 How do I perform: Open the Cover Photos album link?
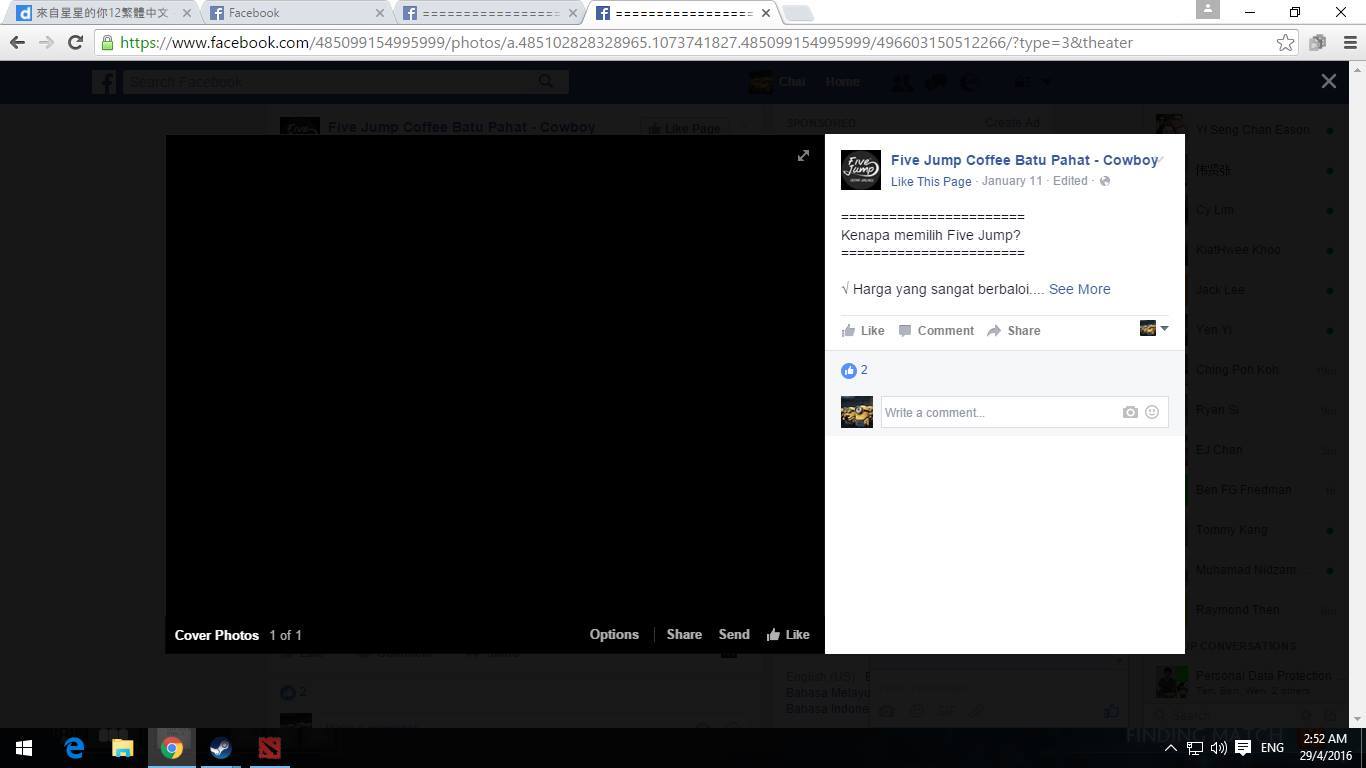(217, 635)
